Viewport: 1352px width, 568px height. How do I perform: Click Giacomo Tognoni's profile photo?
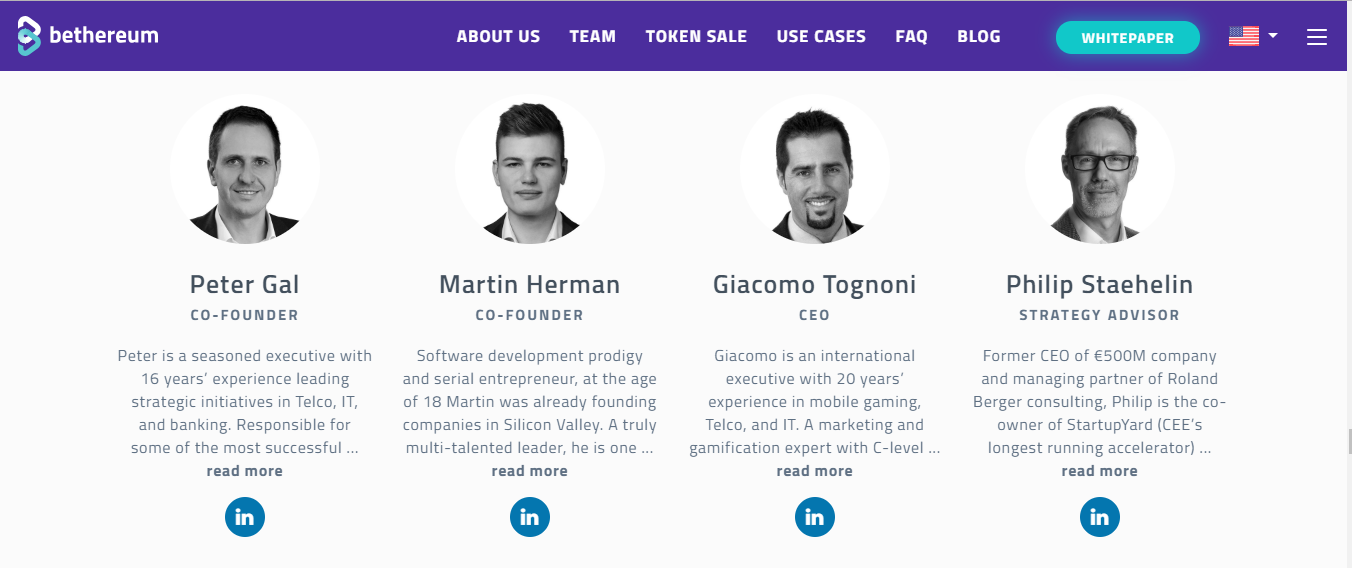tap(815, 170)
